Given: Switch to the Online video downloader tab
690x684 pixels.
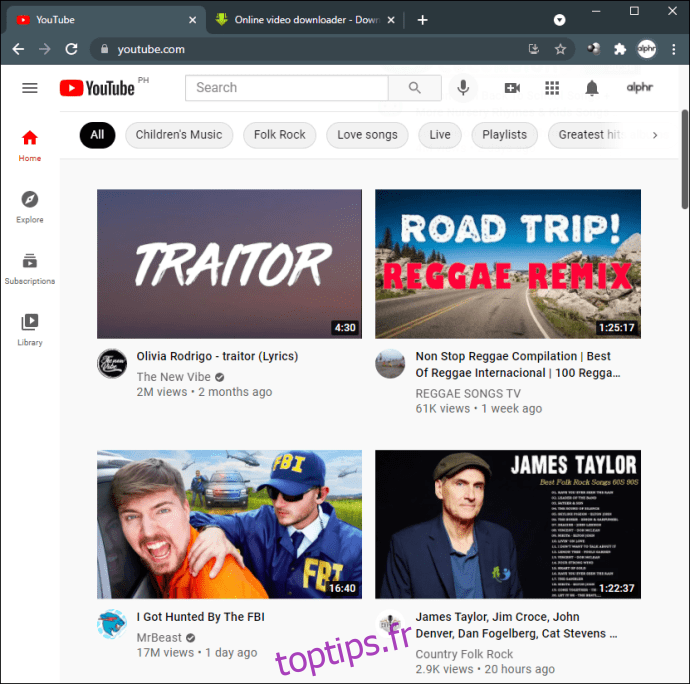Looking at the screenshot, I should pos(306,20).
